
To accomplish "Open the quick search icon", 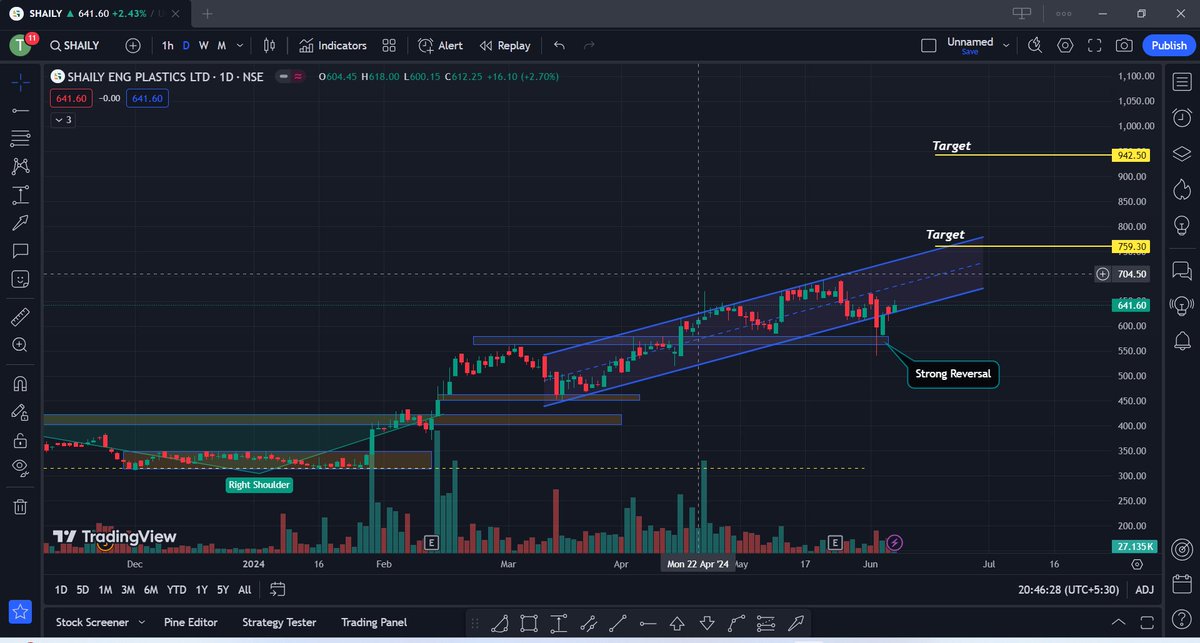I will [x=1035, y=45].
